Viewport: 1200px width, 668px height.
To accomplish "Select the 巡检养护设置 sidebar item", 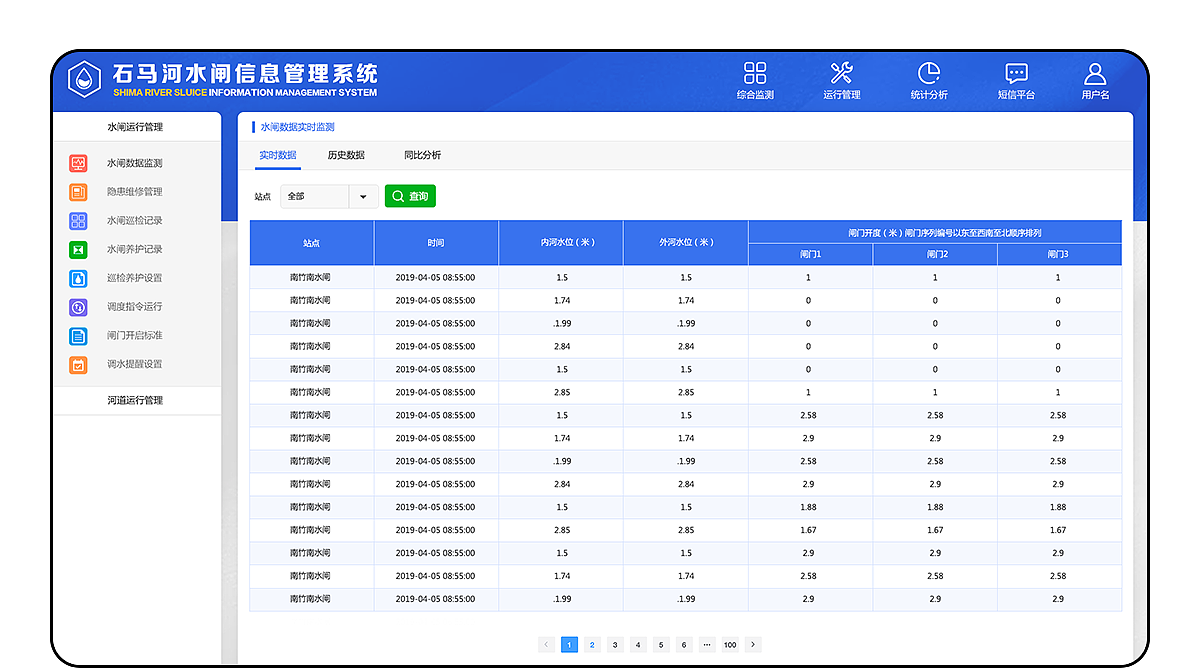I will (78, 278).
